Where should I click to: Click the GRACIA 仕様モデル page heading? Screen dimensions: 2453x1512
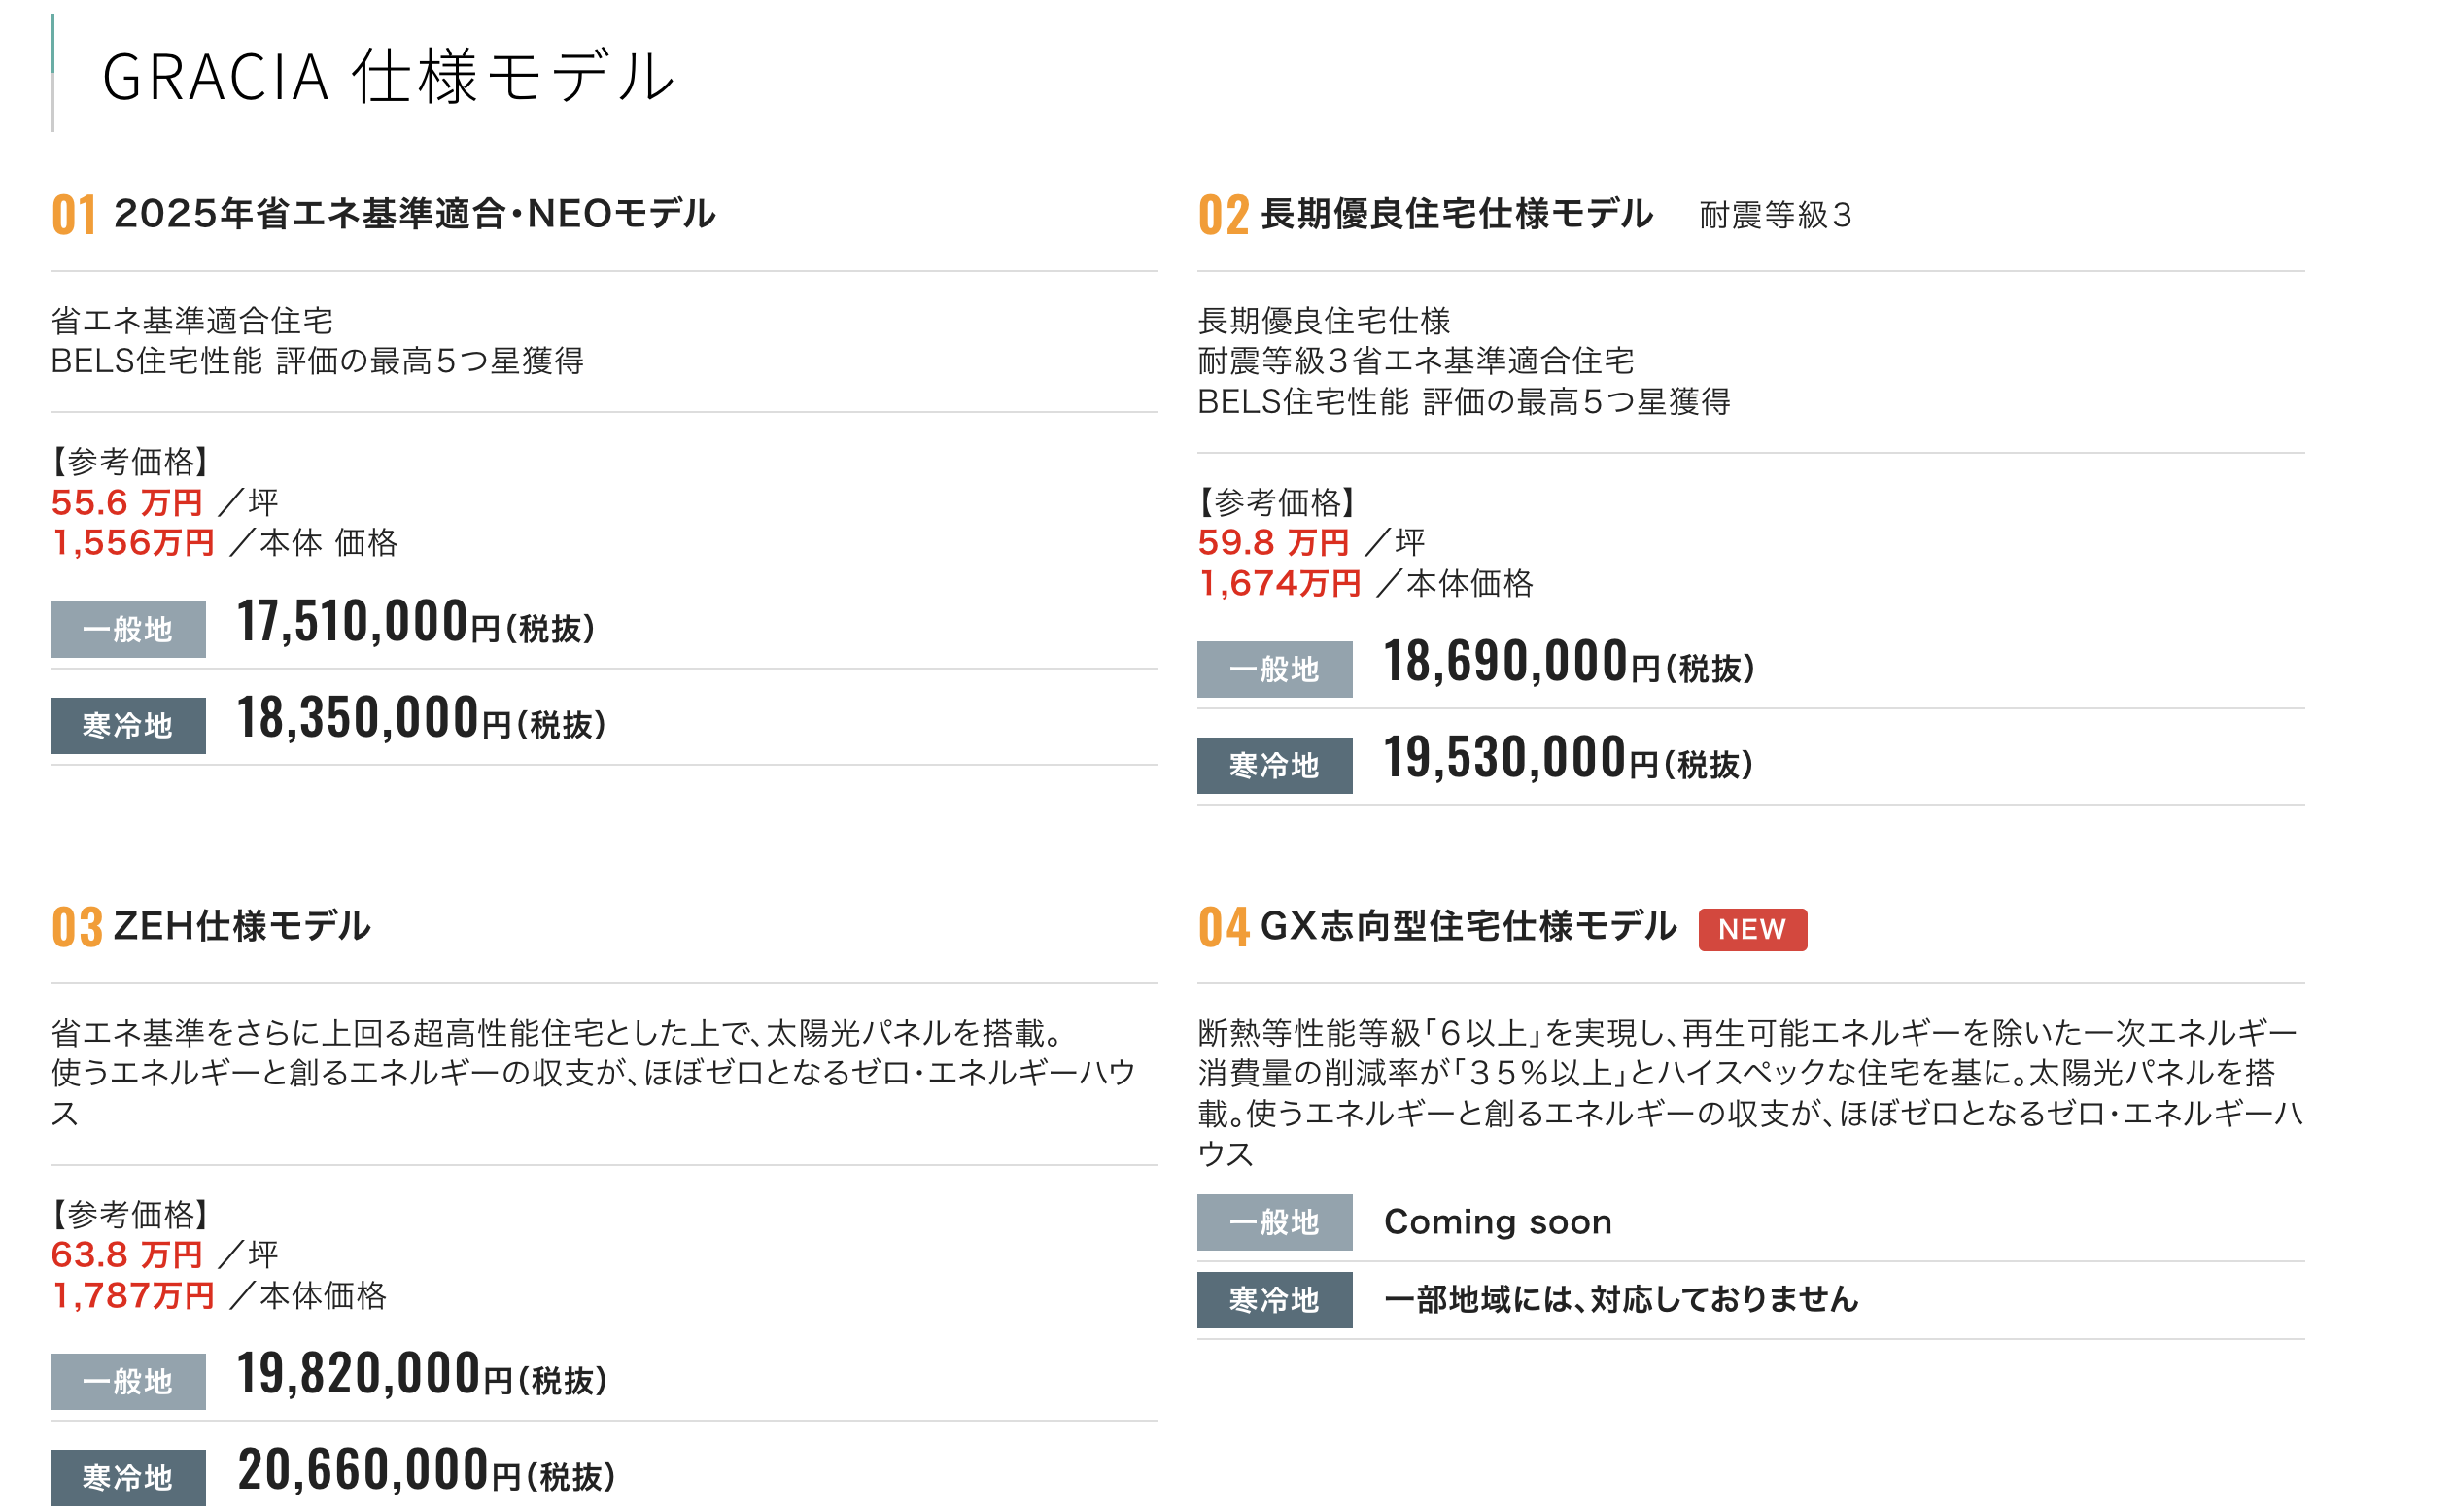click(x=389, y=76)
